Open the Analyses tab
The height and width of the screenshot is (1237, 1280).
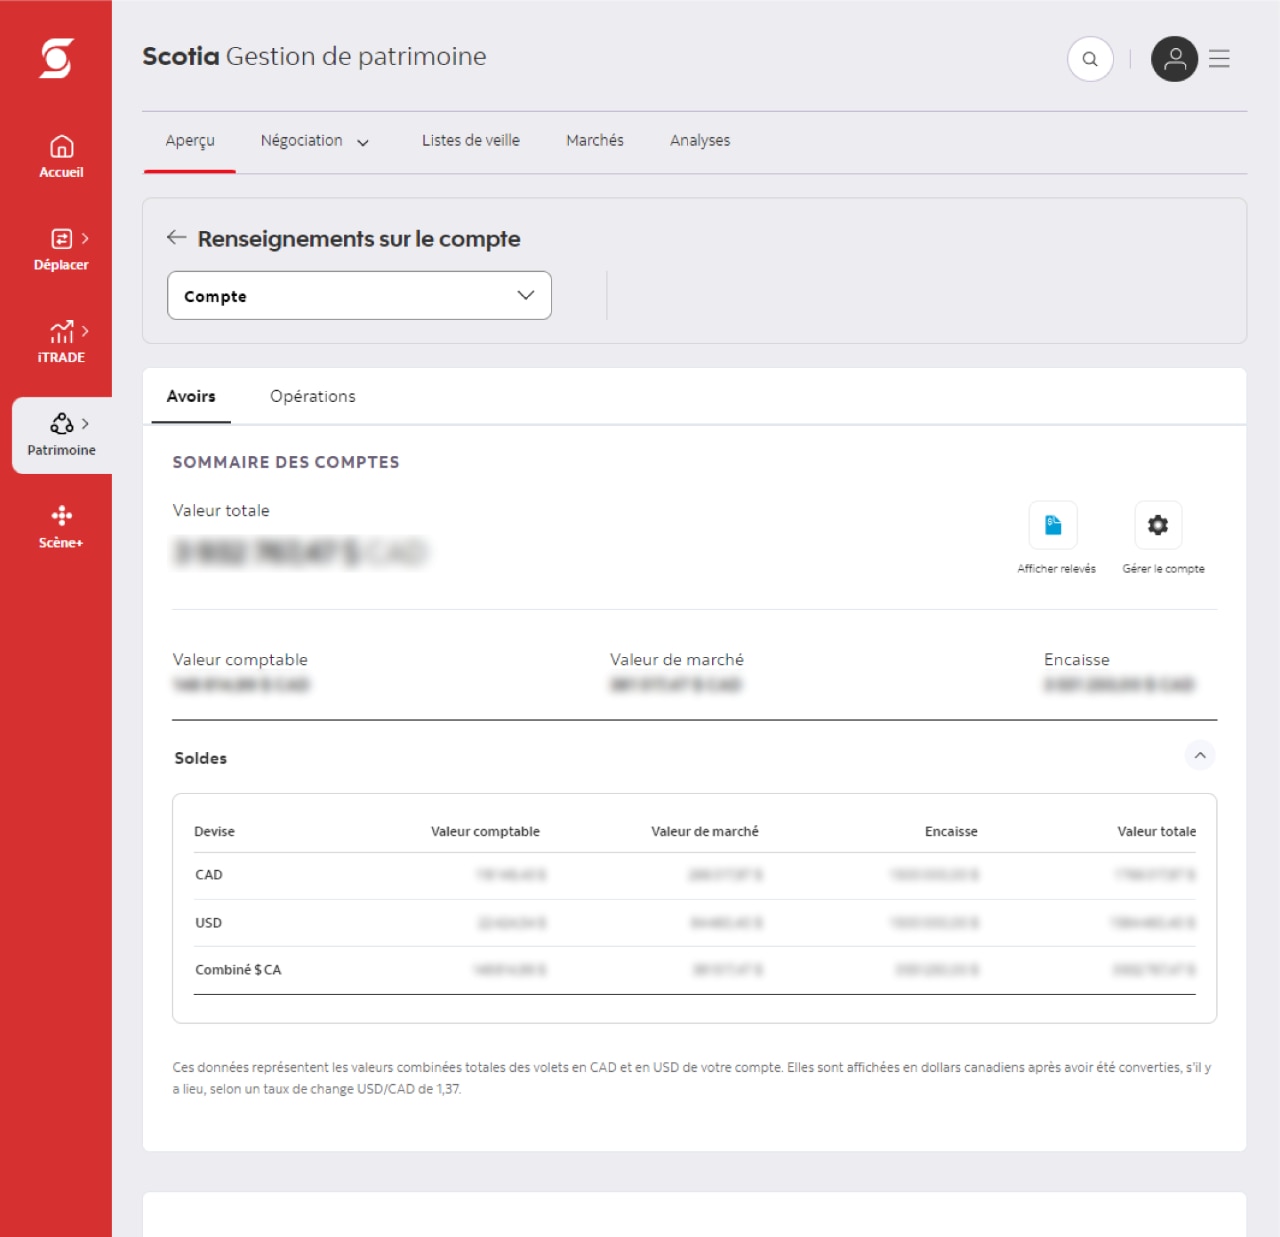(700, 141)
